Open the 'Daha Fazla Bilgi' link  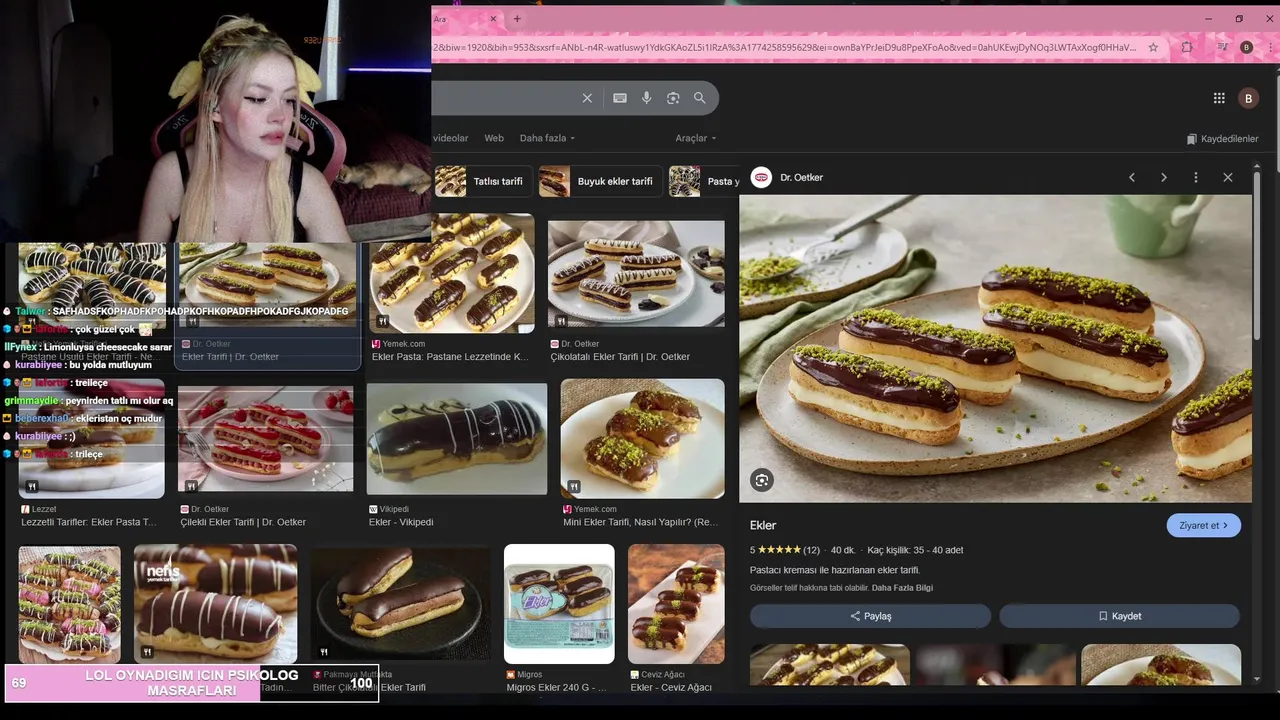902,588
